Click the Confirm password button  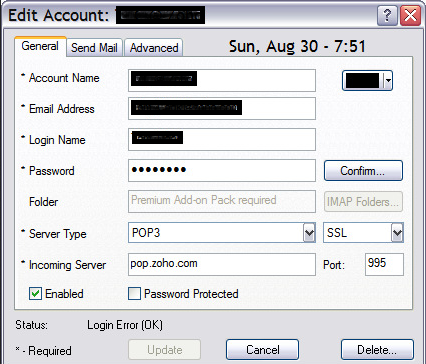(363, 171)
